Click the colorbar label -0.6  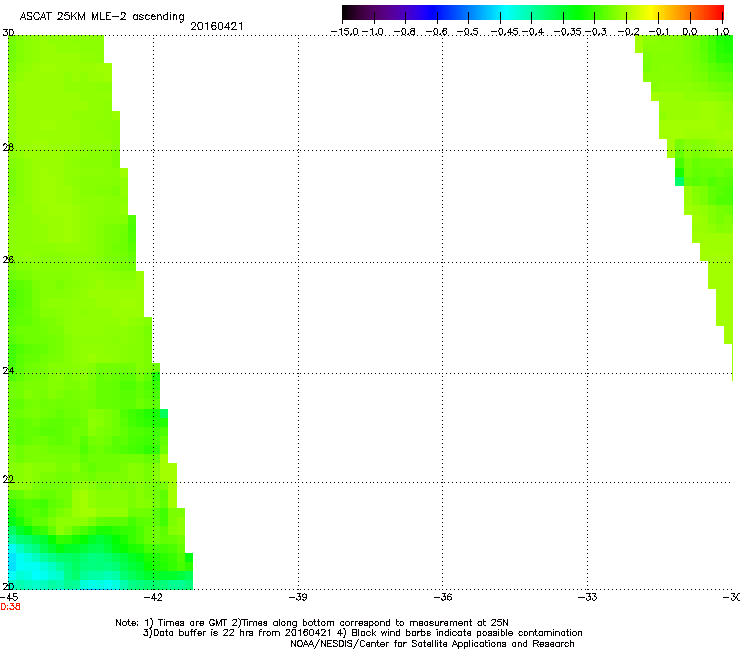click(x=437, y=32)
